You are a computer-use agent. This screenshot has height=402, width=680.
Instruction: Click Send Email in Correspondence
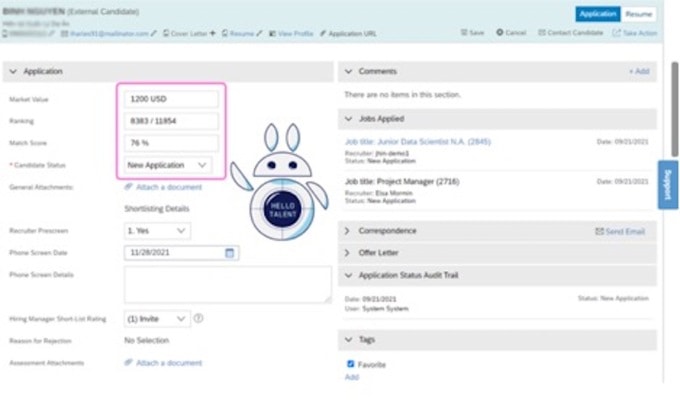[x=620, y=231]
